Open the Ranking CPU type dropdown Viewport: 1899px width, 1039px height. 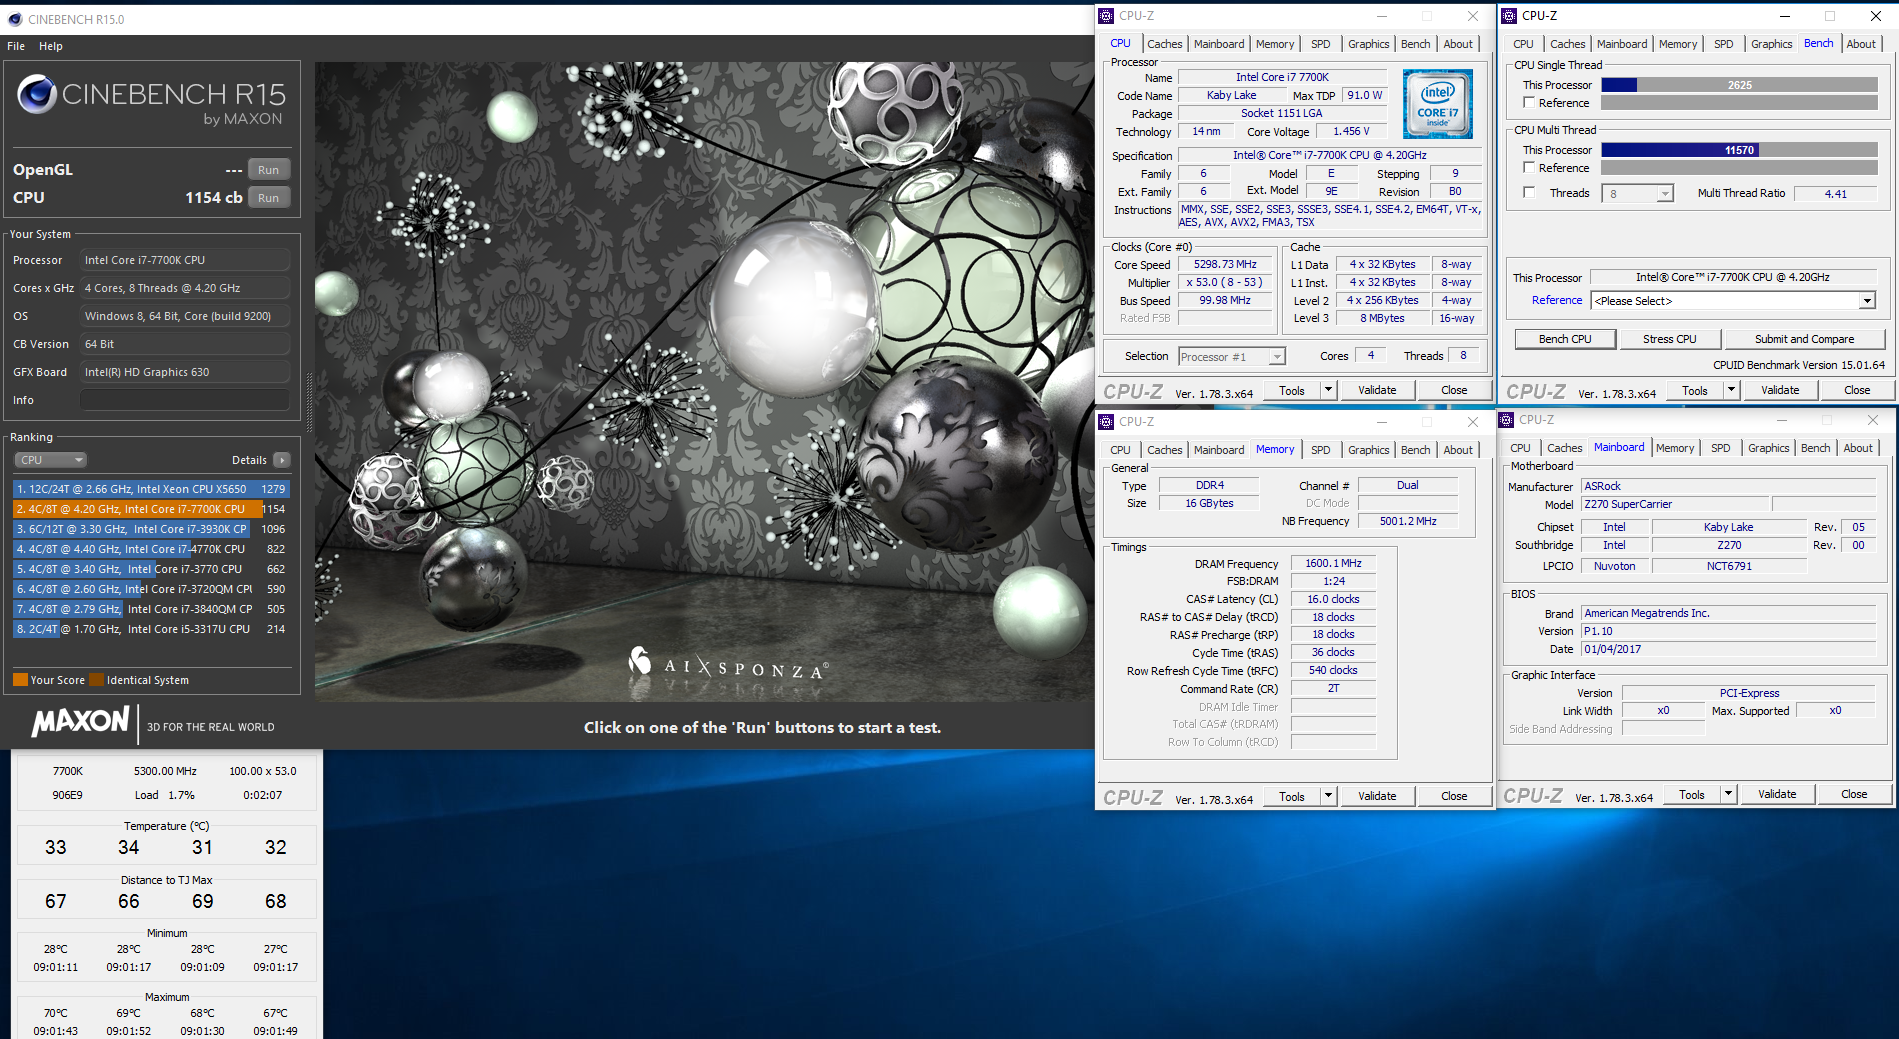click(x=50, y=460)
